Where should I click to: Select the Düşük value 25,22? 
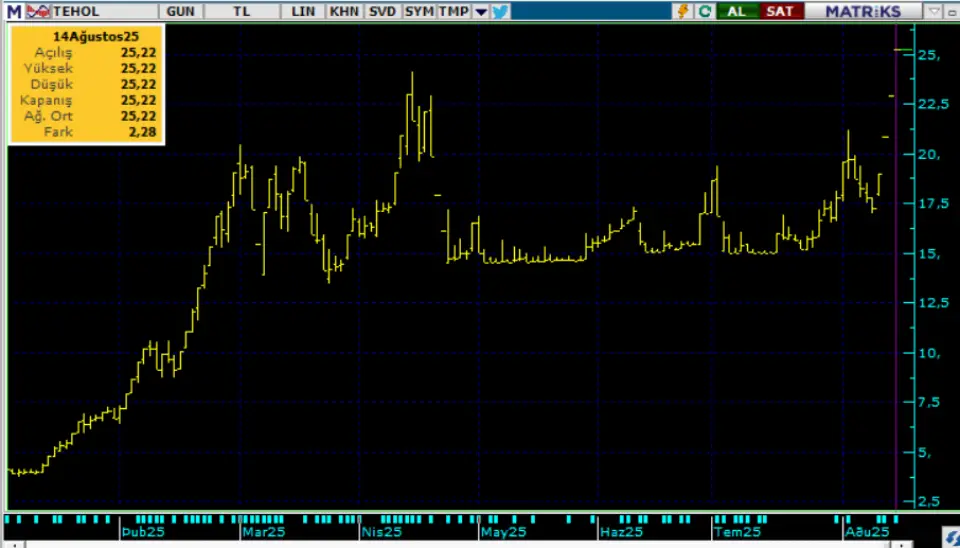tap(138, 84)
